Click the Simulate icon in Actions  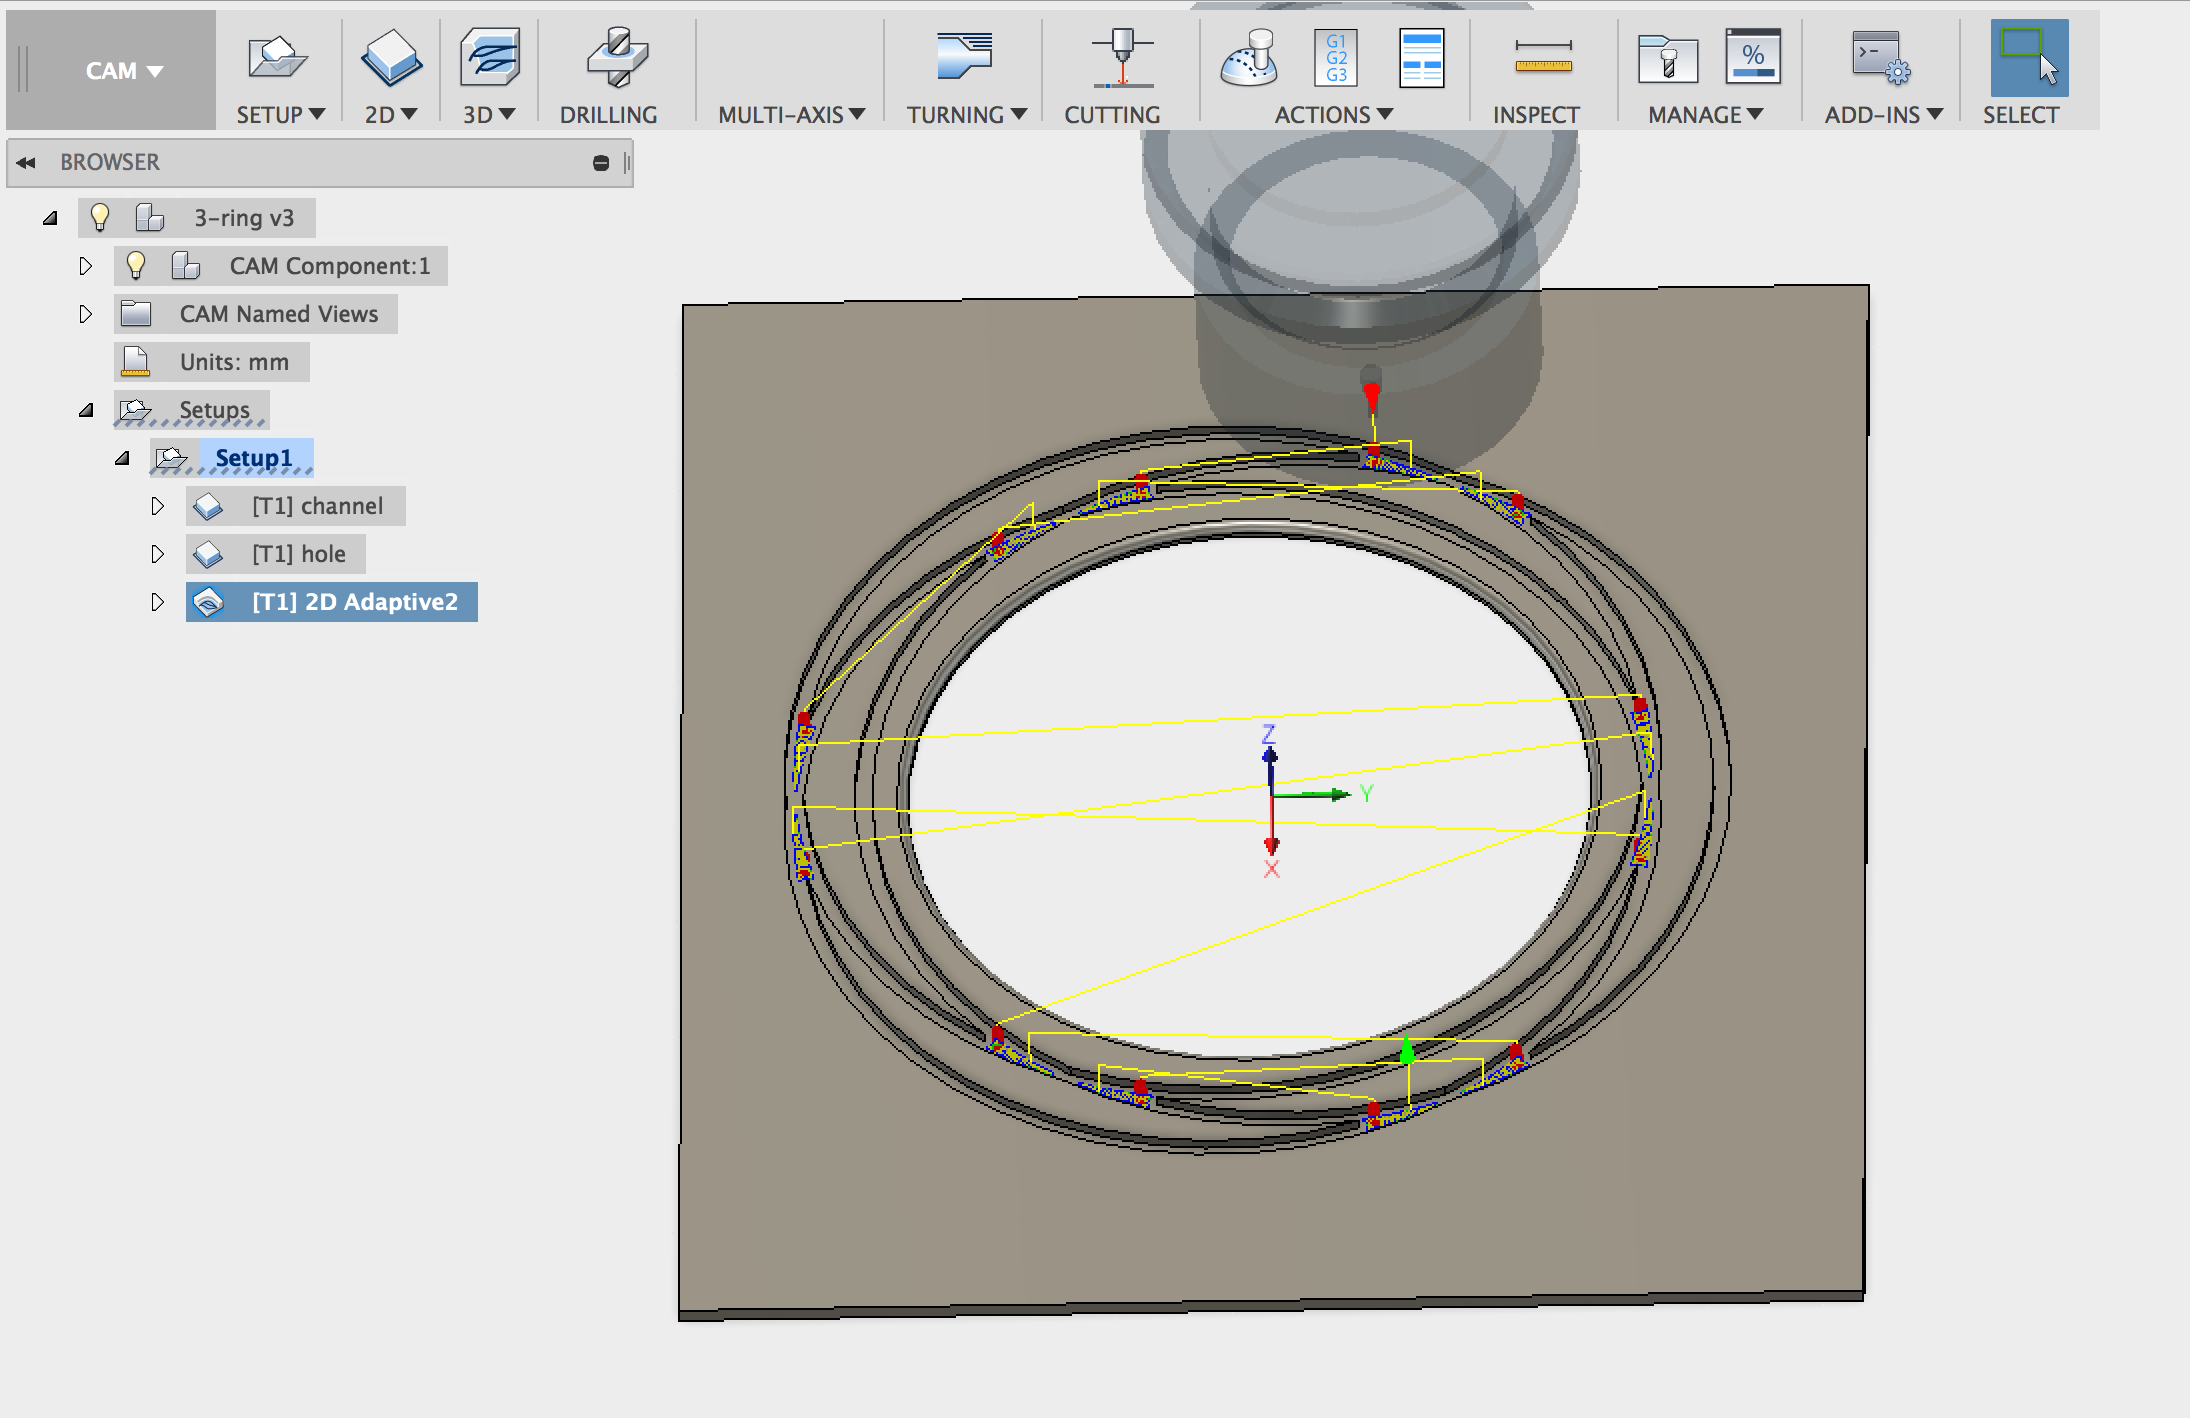click(1249, 57)
